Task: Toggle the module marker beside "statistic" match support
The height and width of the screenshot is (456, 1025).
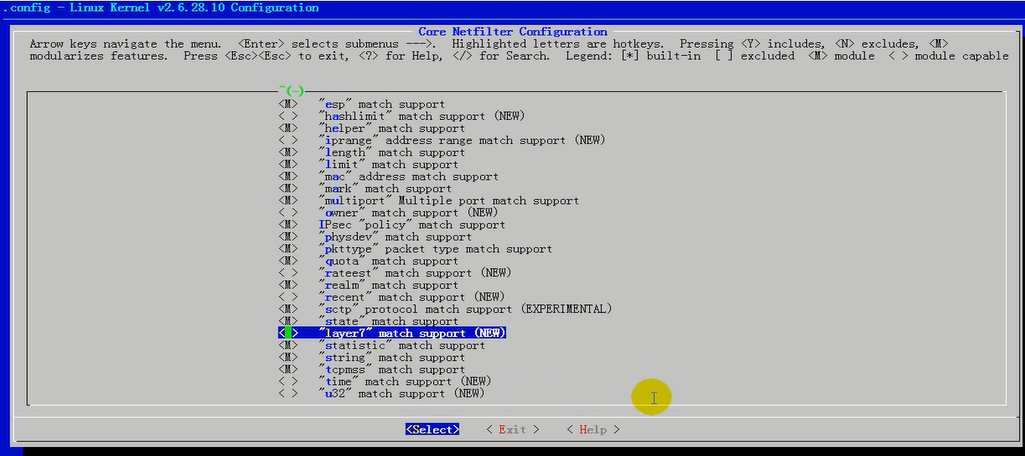Action: pyautogui.click(x=288, y=346)
